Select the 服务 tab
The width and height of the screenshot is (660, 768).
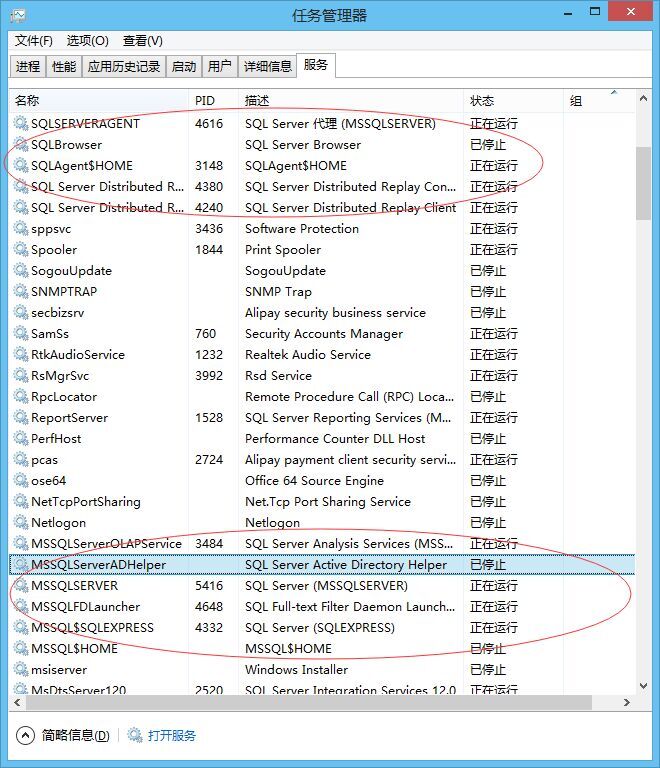click(316, 65)
